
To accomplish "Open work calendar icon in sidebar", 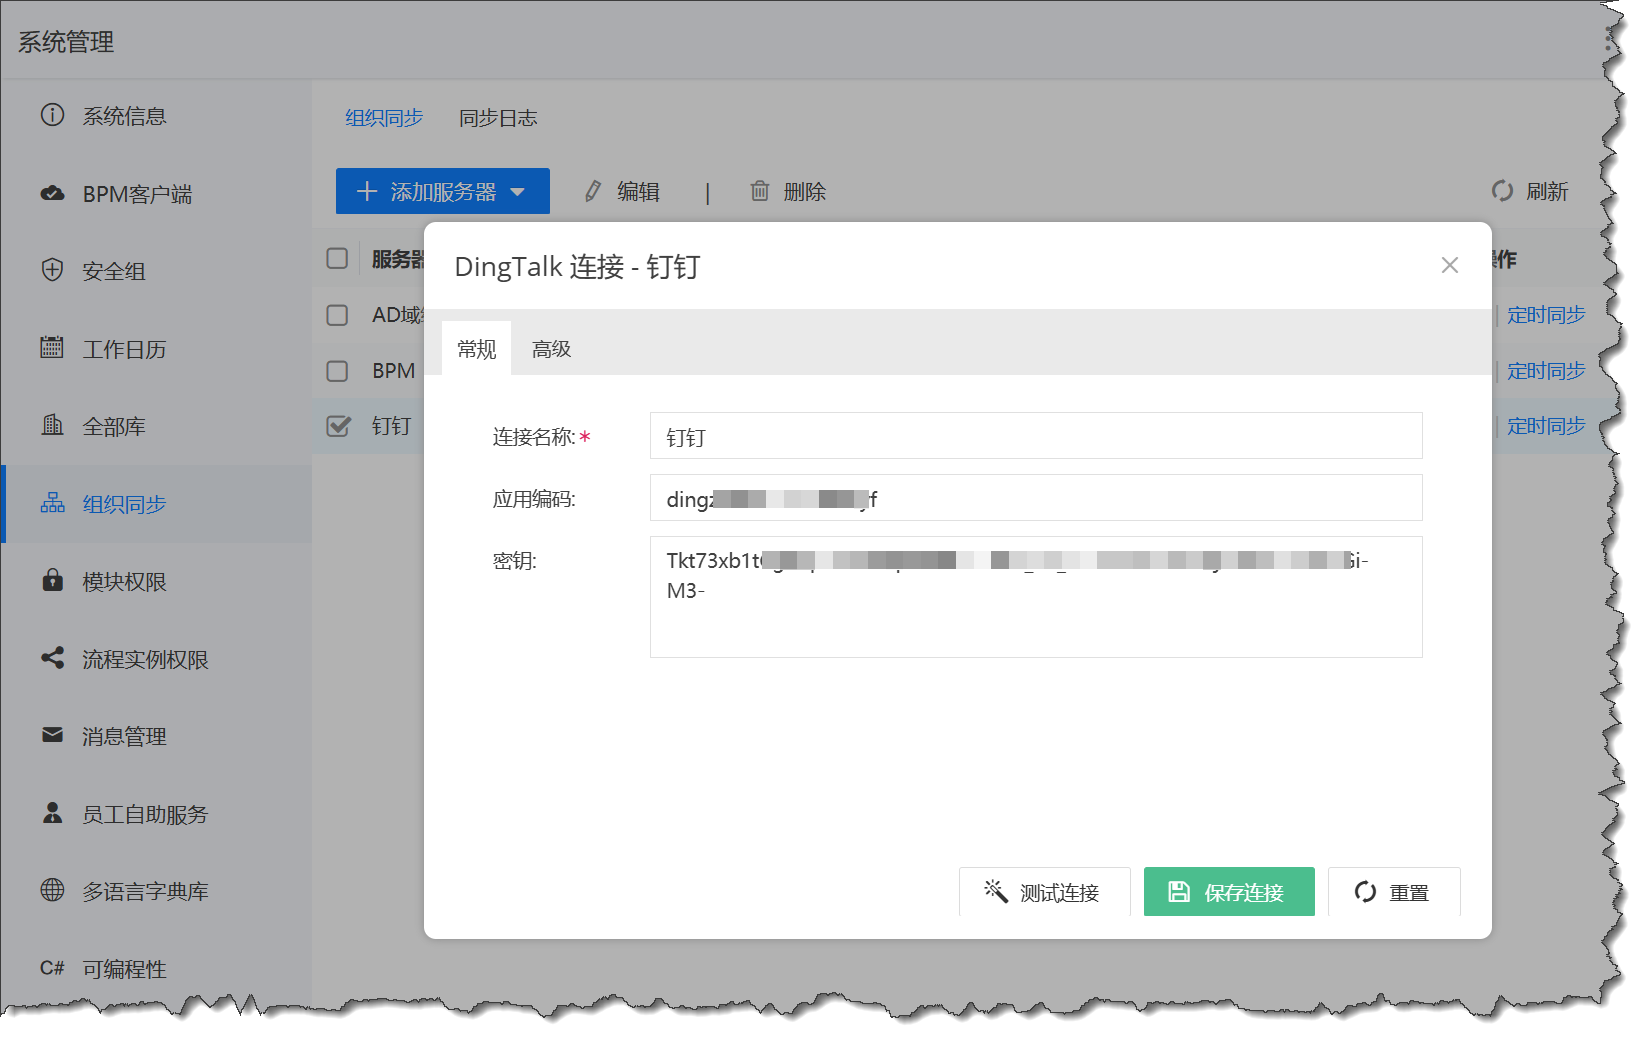I will pos(52,348).
